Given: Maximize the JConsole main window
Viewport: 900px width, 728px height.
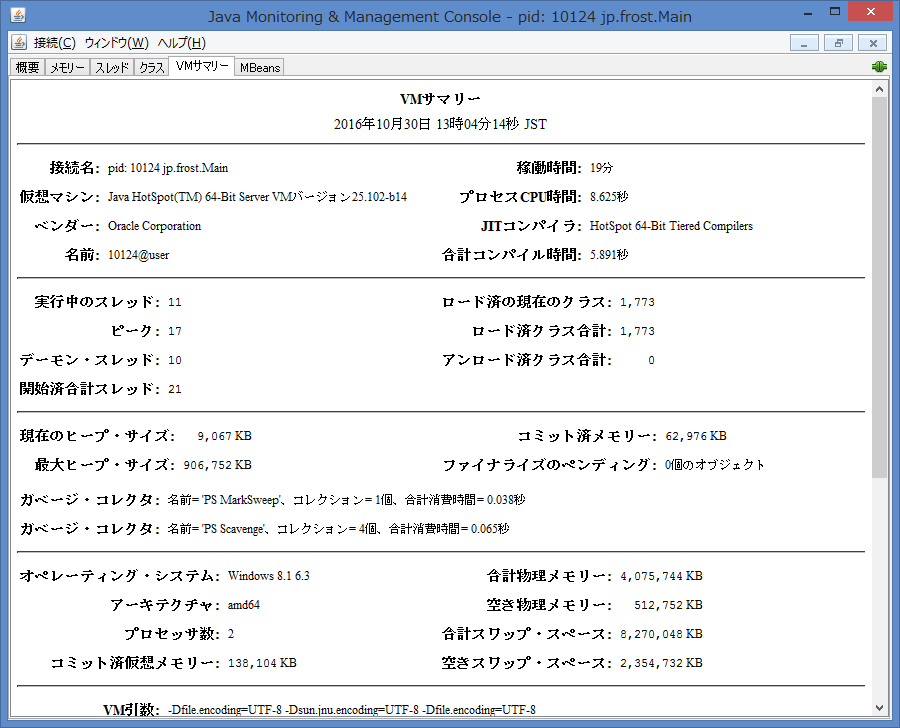Looking at the screenshot, I should [x=836, y=12].
